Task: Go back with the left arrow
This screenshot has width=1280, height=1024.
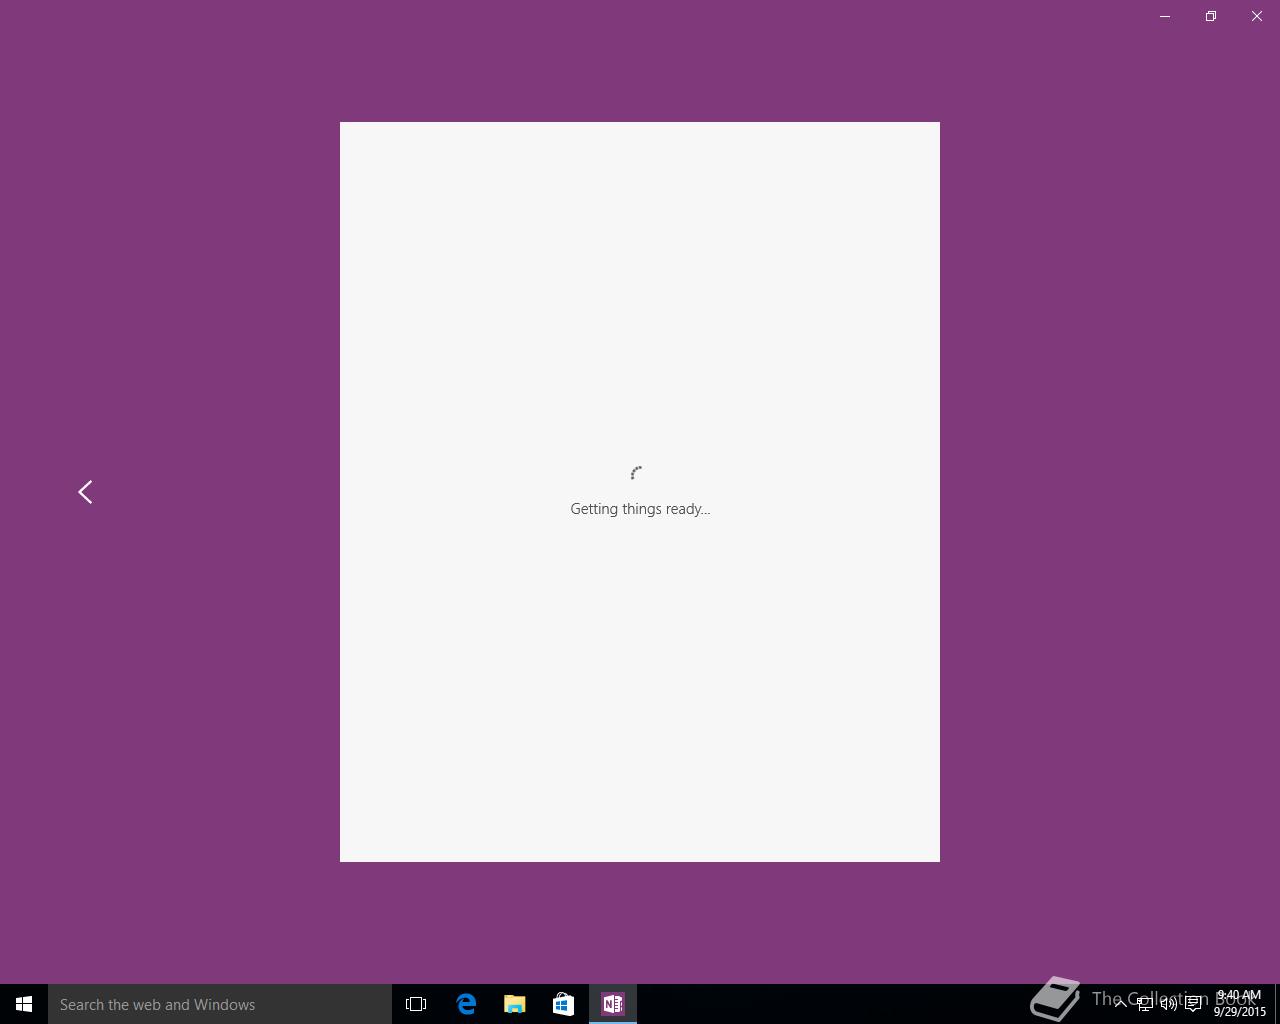Action: tap(85, 492)
